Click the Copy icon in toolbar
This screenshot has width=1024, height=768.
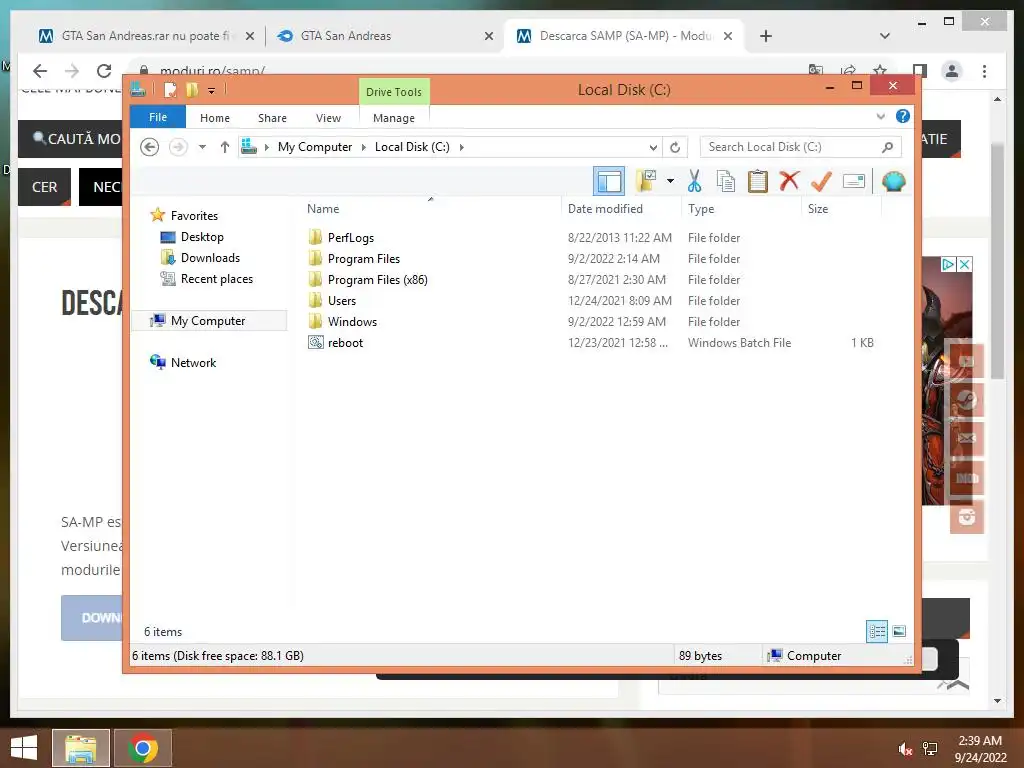[x=726, y=181]
